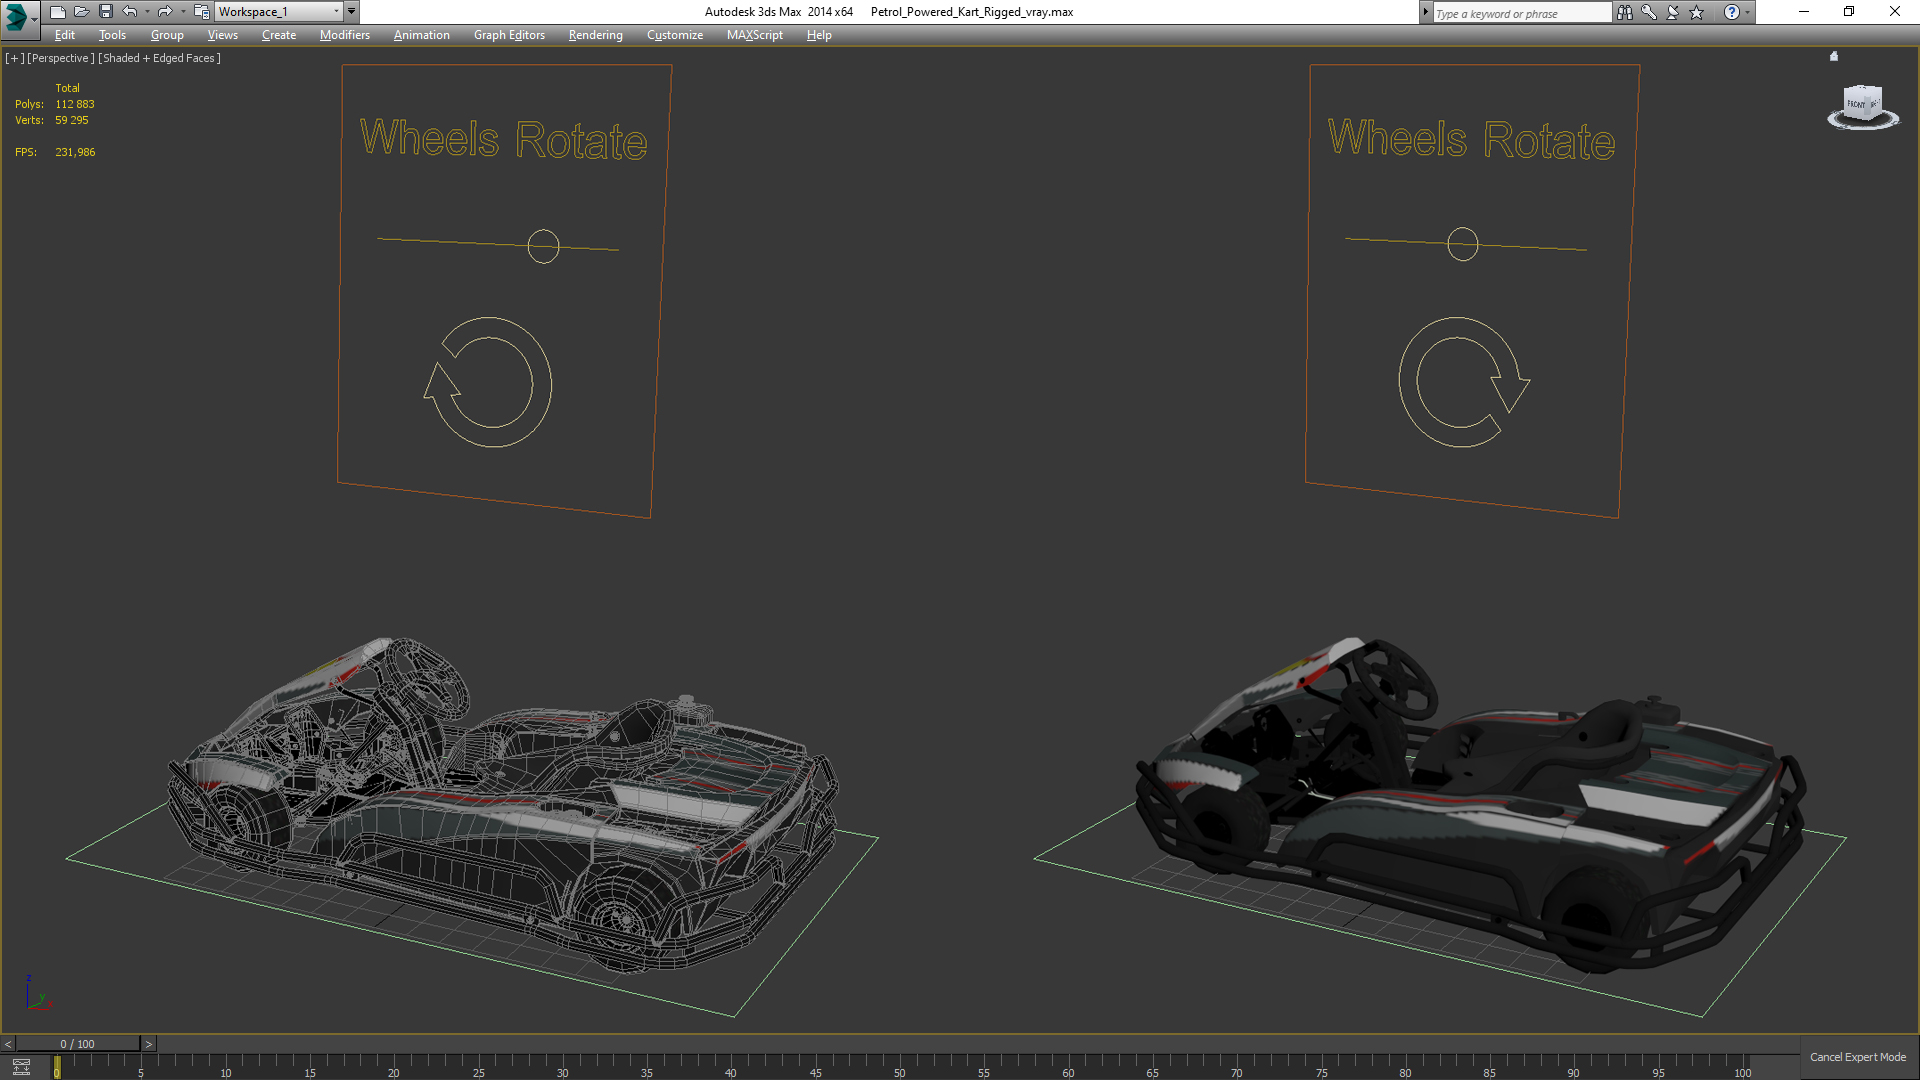The image size is (1920, 1080).
Task: Open Favorites star icon
Action: click(1697, 12)
